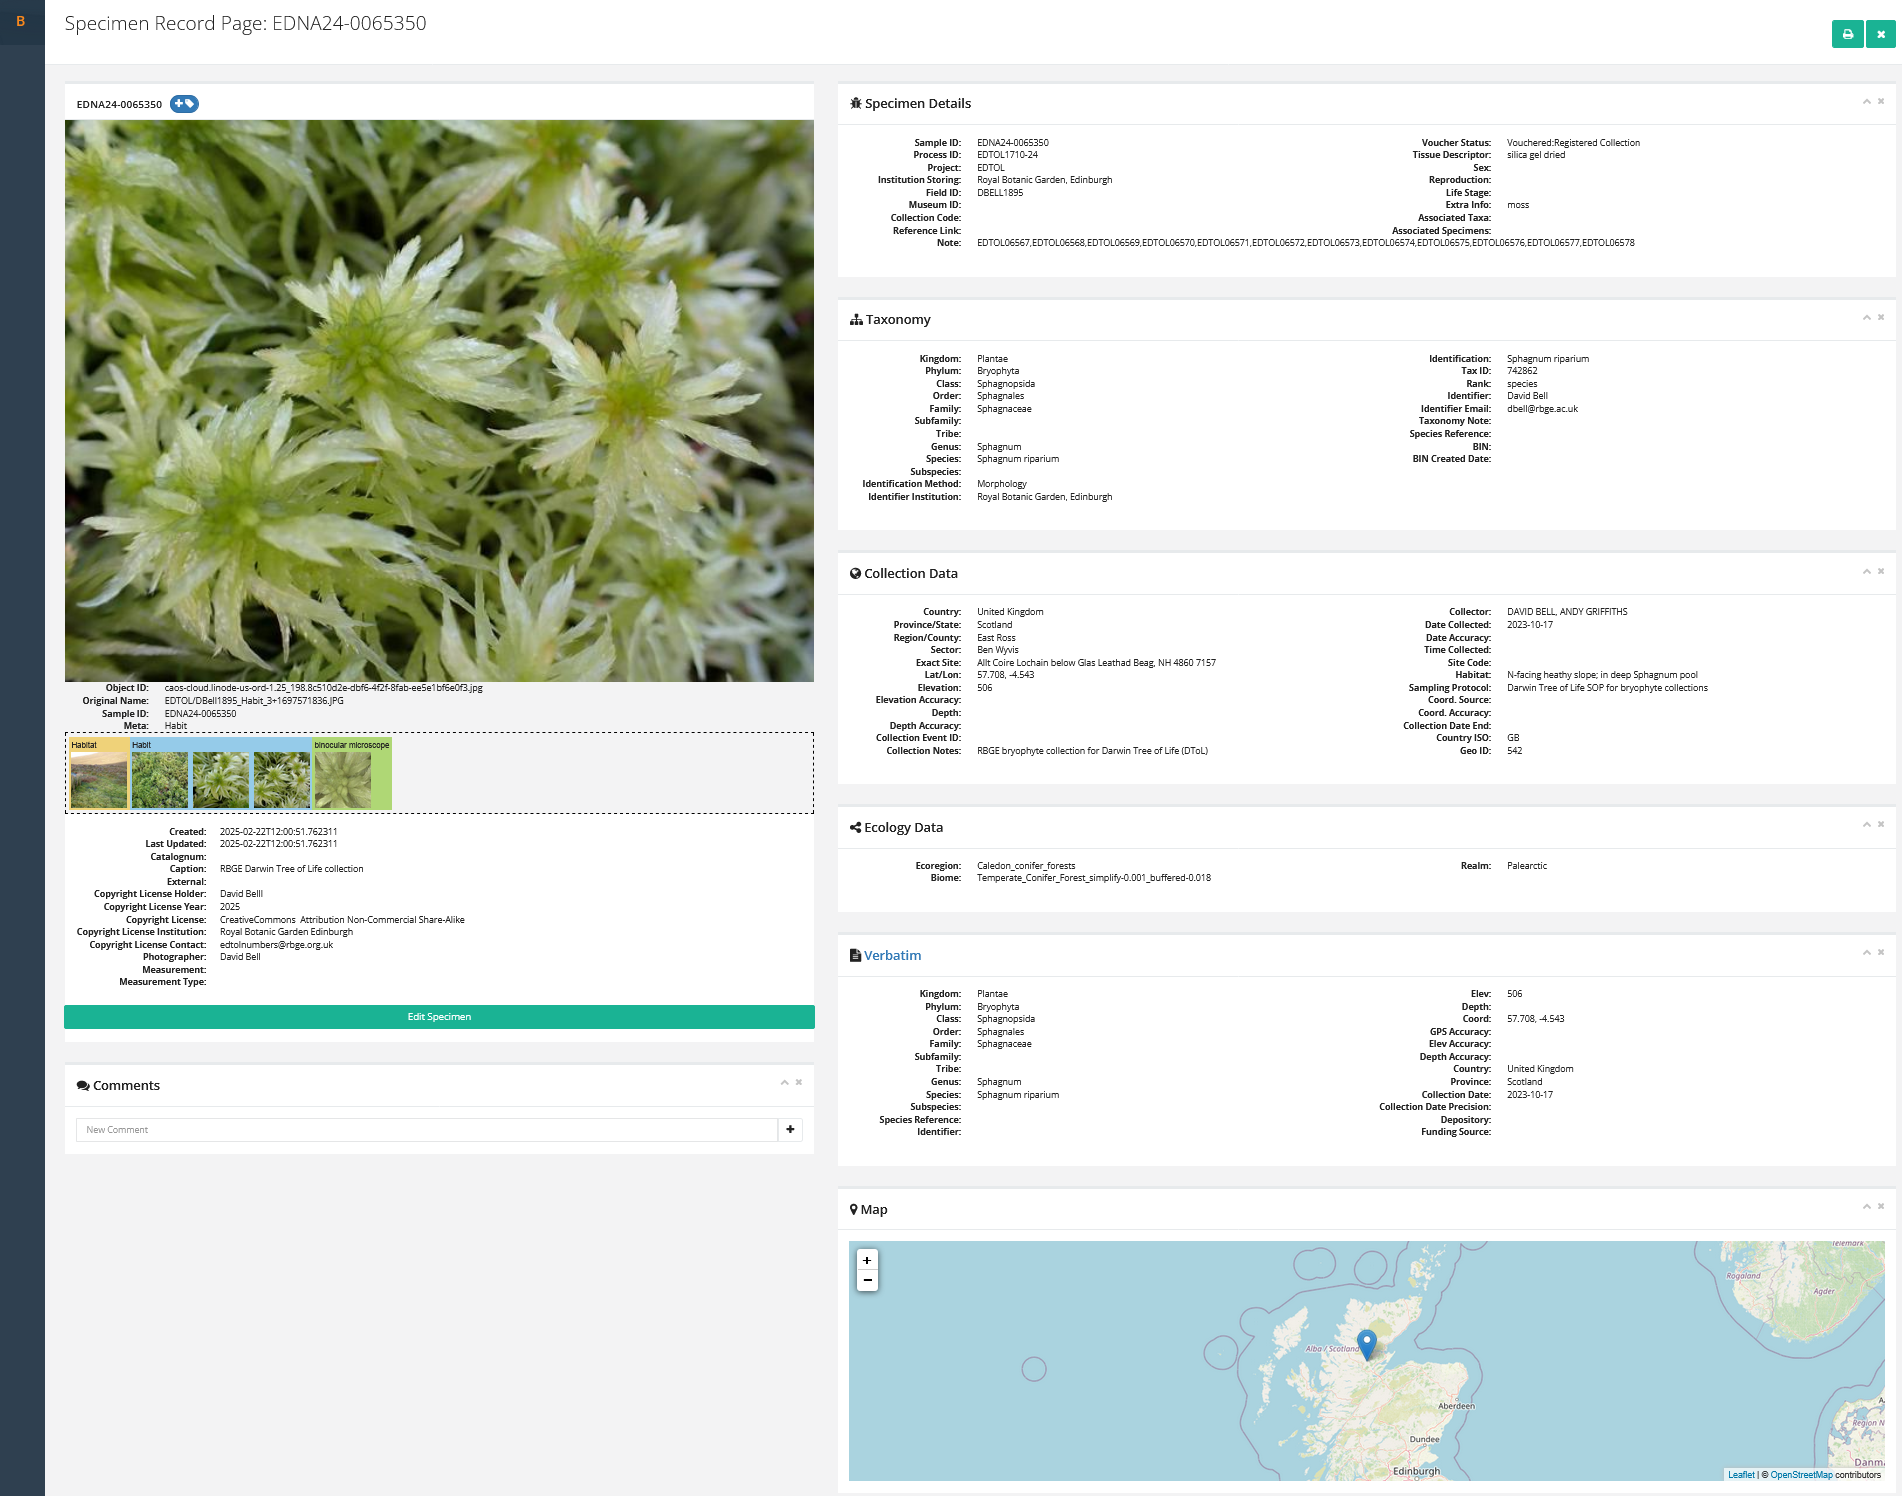Screen dimensions: 1903x1496
Task: Collapse the Map panel
Action: [1866, 1206]
